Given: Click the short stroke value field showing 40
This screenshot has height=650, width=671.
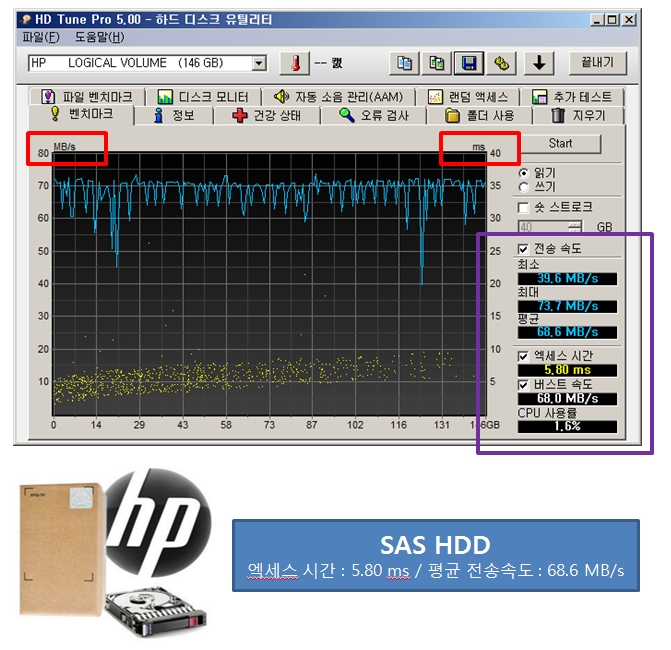Looking at the screenshot, I should tap(543, 227).
